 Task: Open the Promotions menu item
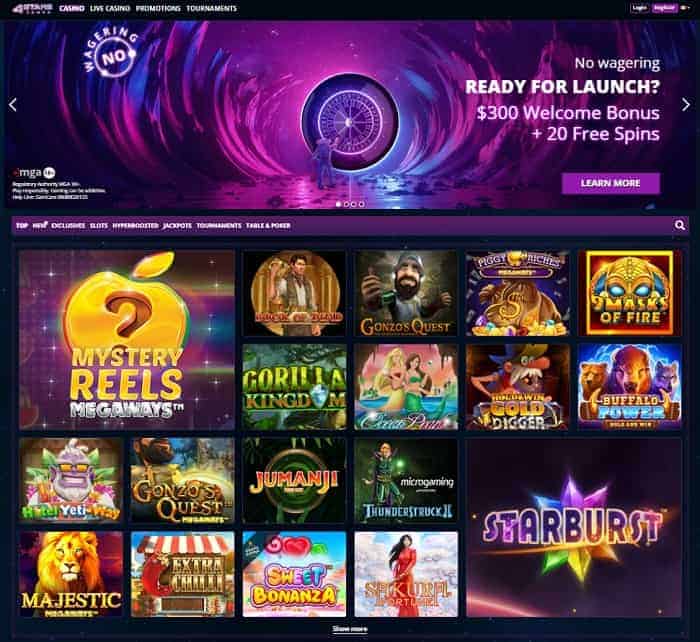pos(158,8)
